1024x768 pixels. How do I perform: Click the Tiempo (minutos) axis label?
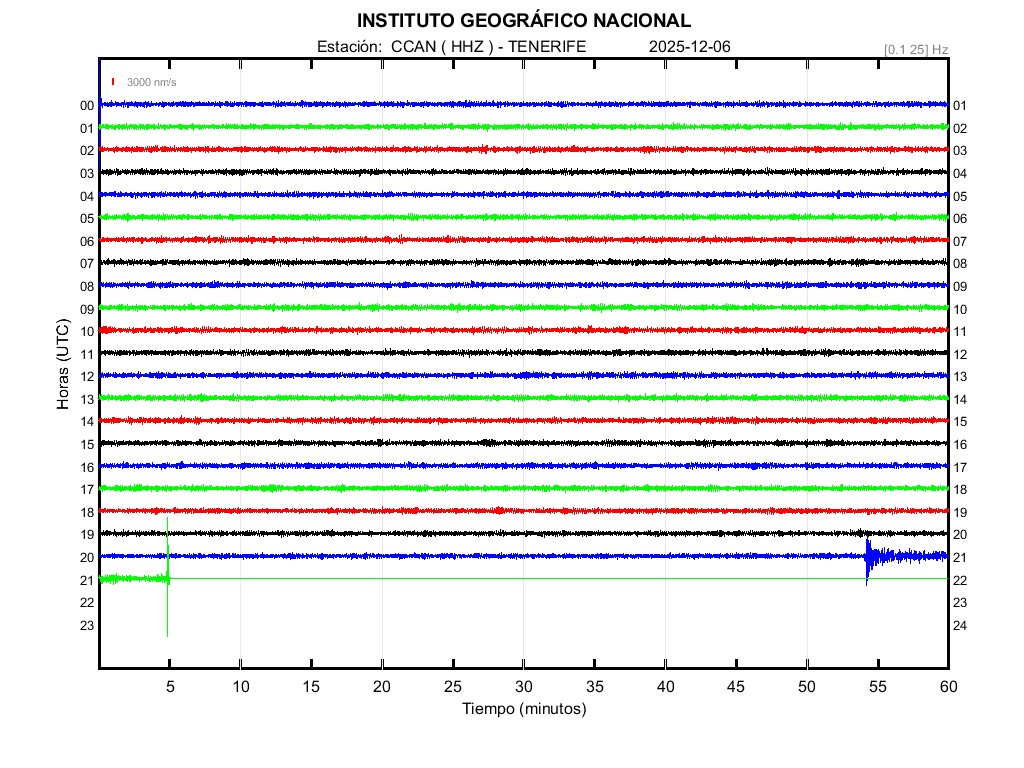point(523,709)
